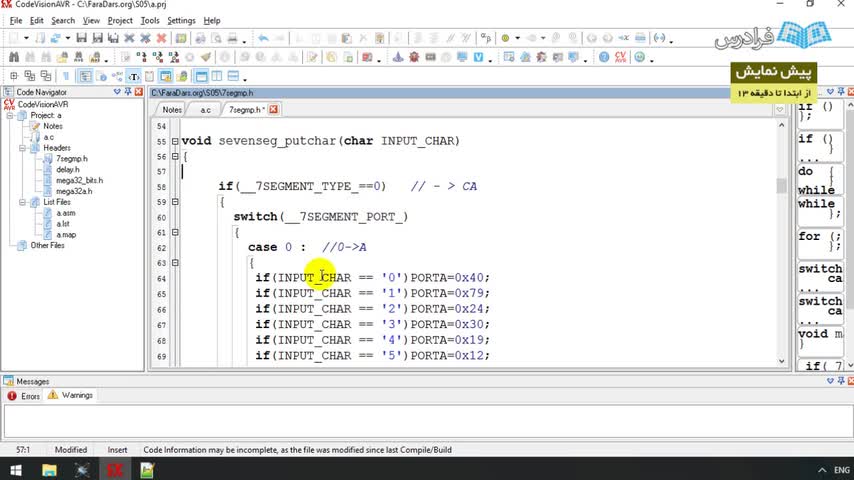The image size is (854, 480).
Task: Click the Build project icon
Action: point(158,57)
